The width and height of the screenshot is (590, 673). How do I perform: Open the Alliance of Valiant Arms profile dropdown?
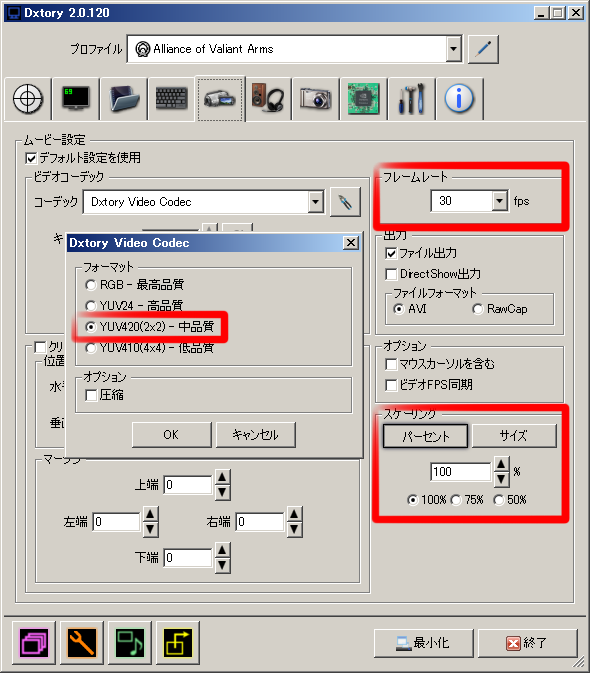pyautogui.click(x=453, y=49)
